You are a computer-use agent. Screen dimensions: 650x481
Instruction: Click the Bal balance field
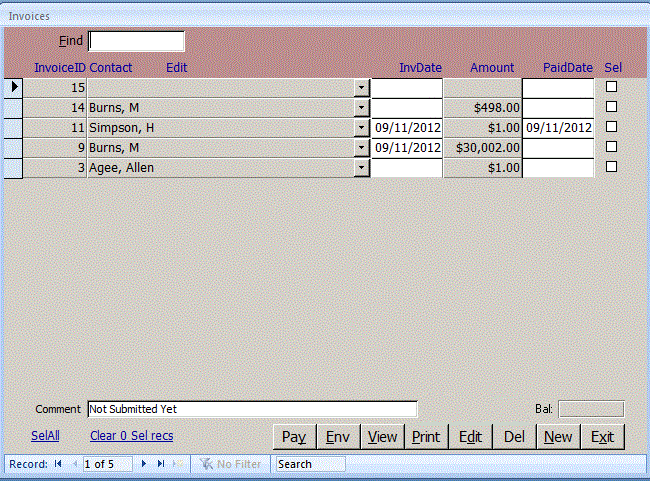[591, 409]
